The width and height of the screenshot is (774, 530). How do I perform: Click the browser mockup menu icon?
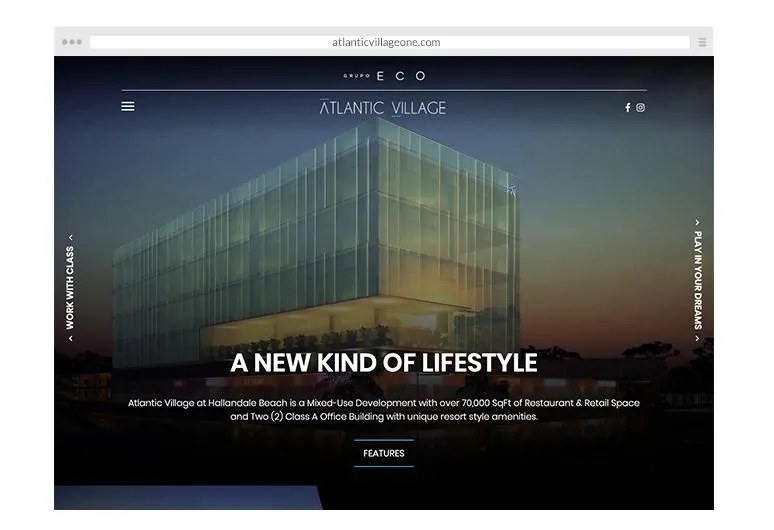(702, 42)
